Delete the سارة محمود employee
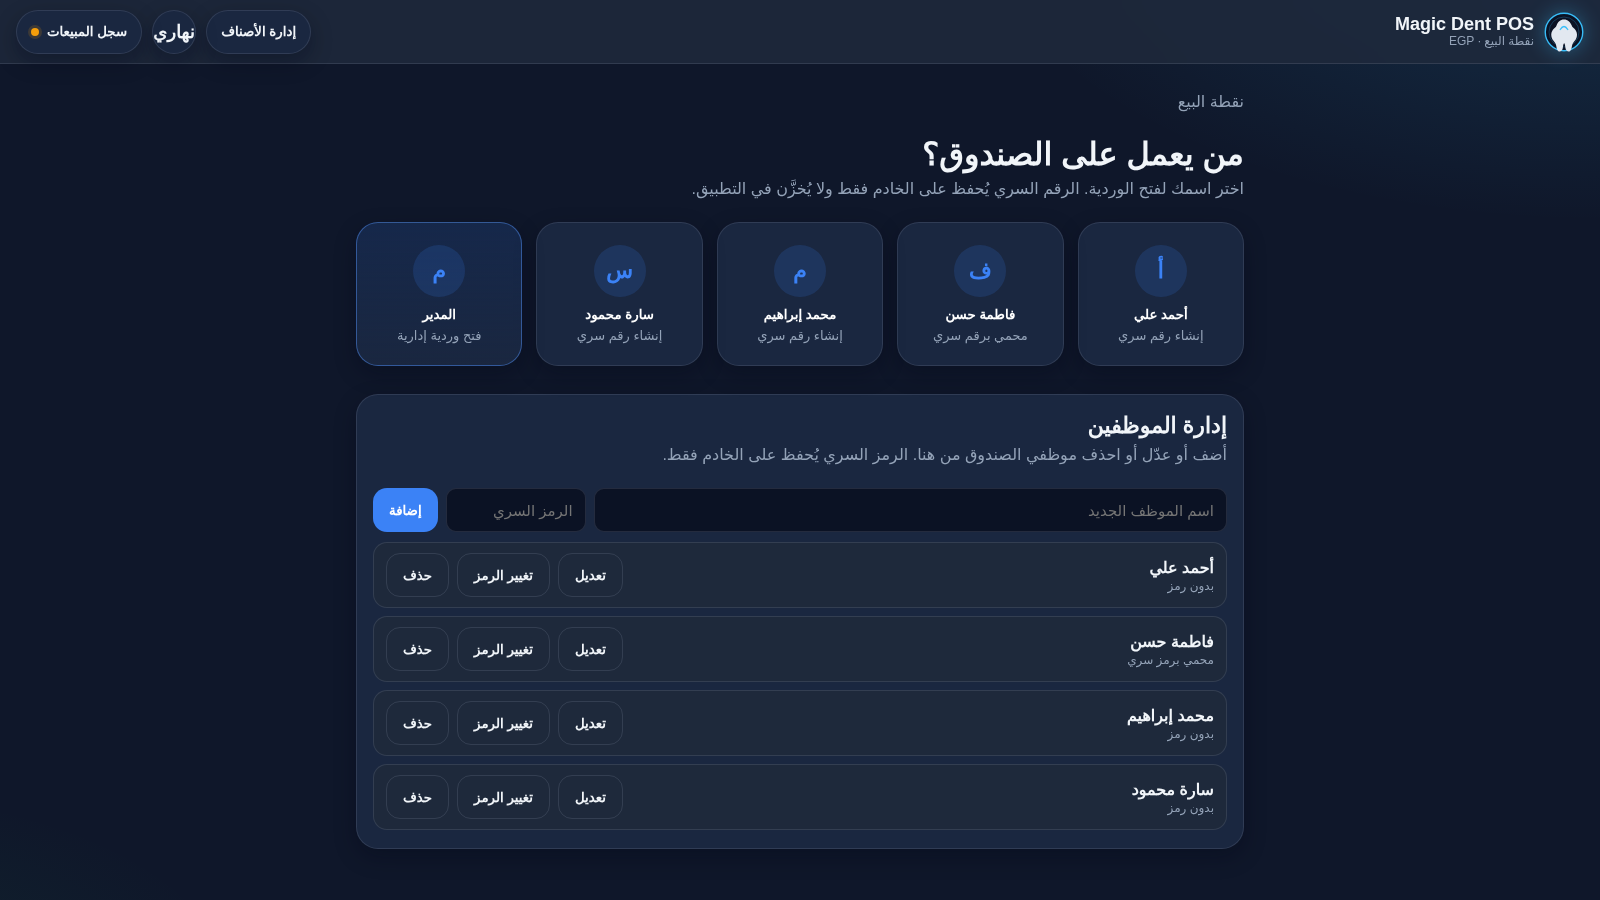Image resolution: width=1600 pixels, height=900 pixels. [417, 797]
